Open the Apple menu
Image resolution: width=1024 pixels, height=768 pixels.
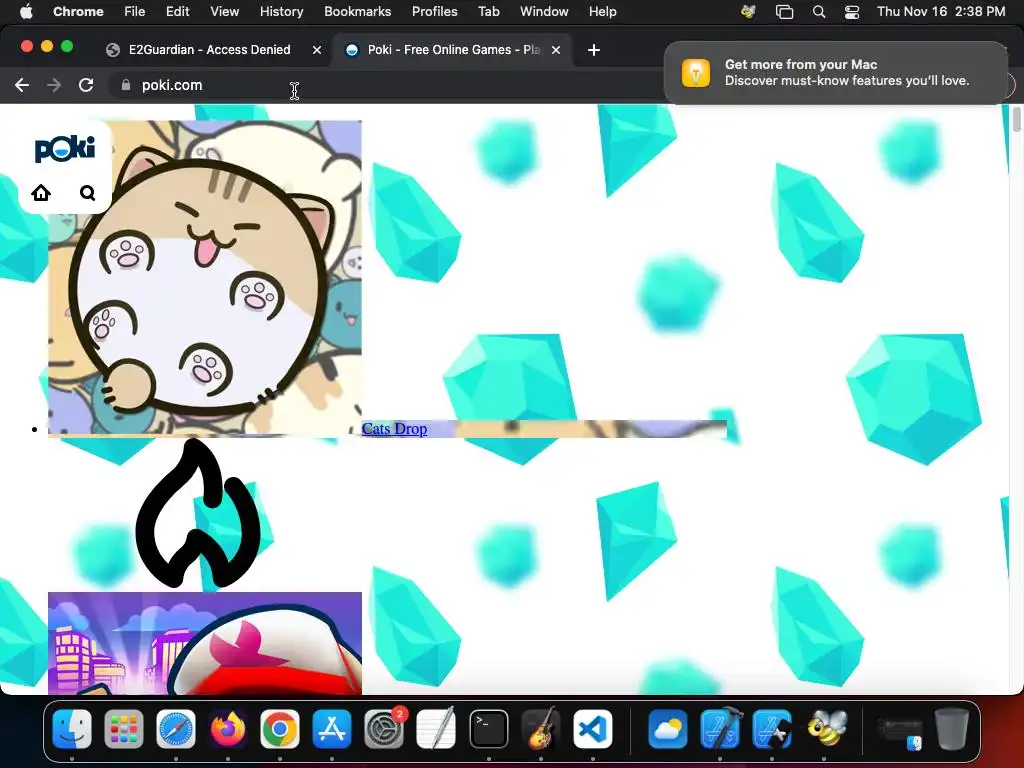coord(26,11)
